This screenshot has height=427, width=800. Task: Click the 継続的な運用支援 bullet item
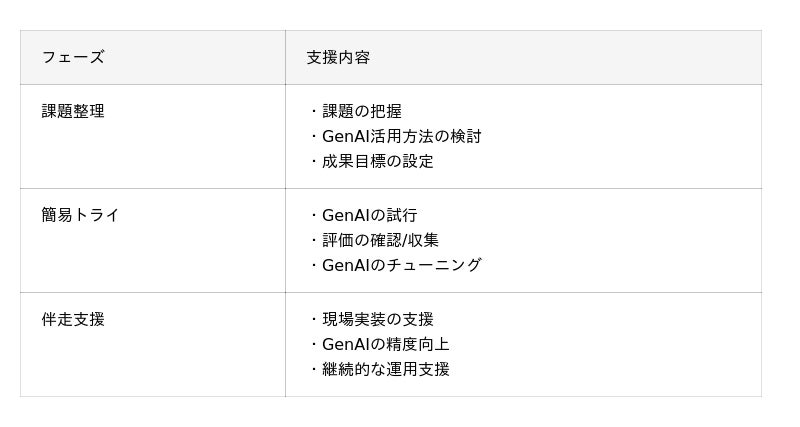385,369
